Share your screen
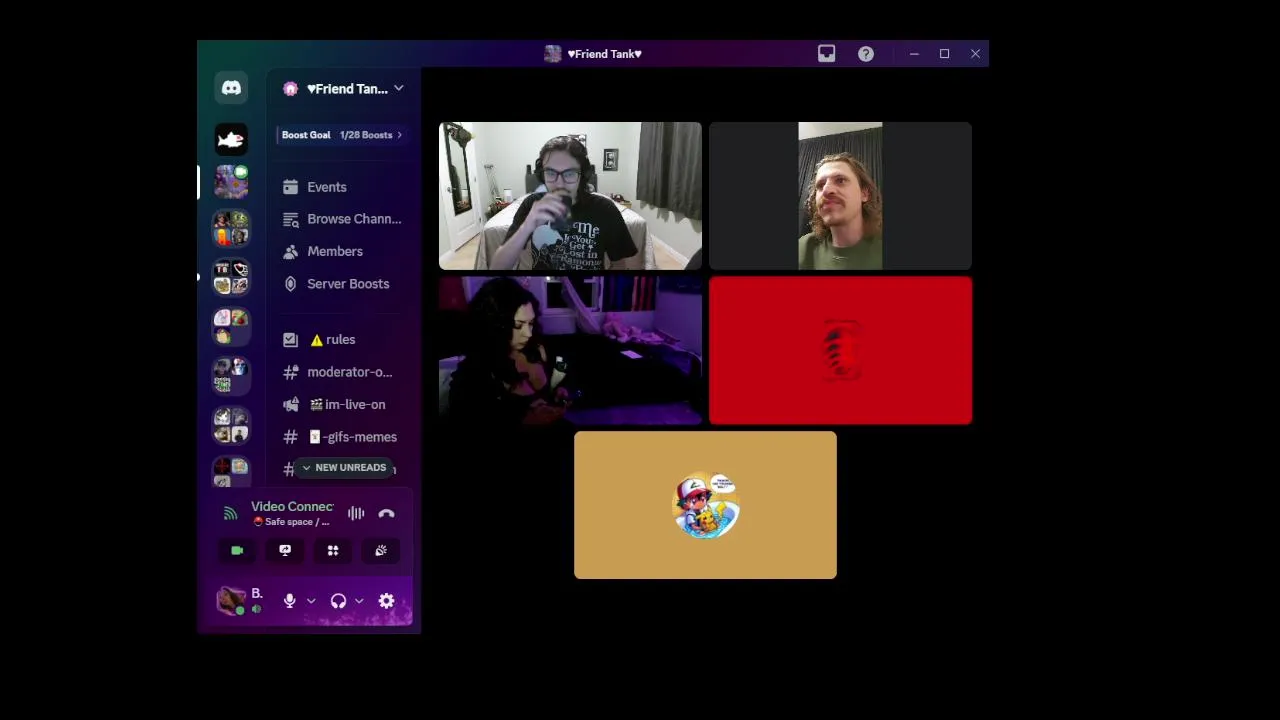Image resolution: width=1280 pixels, height=720 pixels. coord(285,551)
